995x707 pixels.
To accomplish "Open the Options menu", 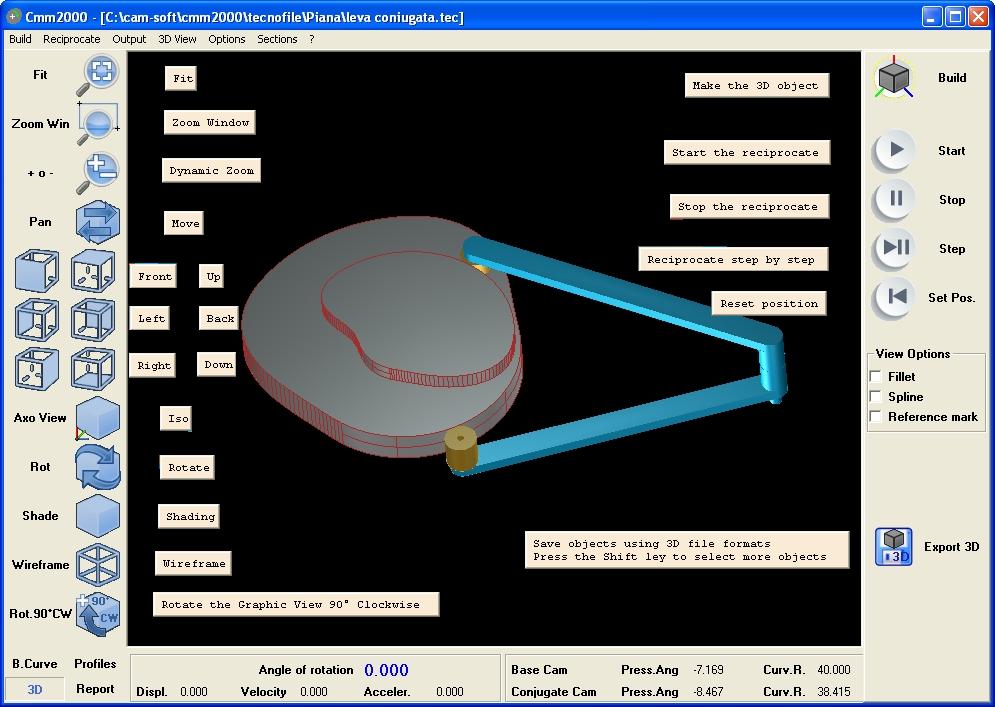I will 227,39.
